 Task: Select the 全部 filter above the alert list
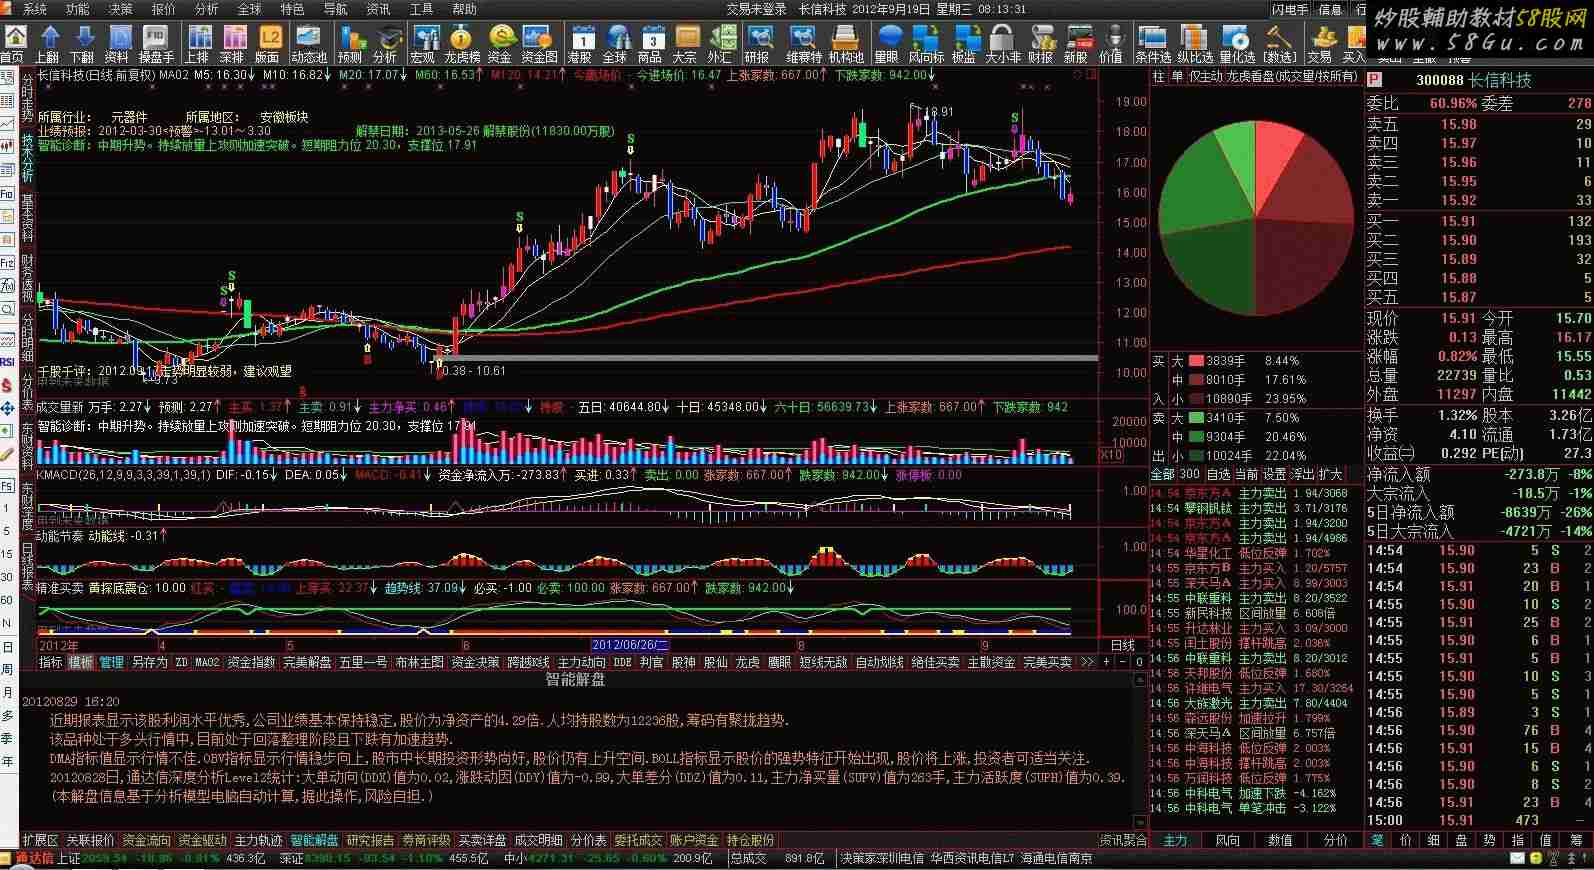coord(1163,475)
